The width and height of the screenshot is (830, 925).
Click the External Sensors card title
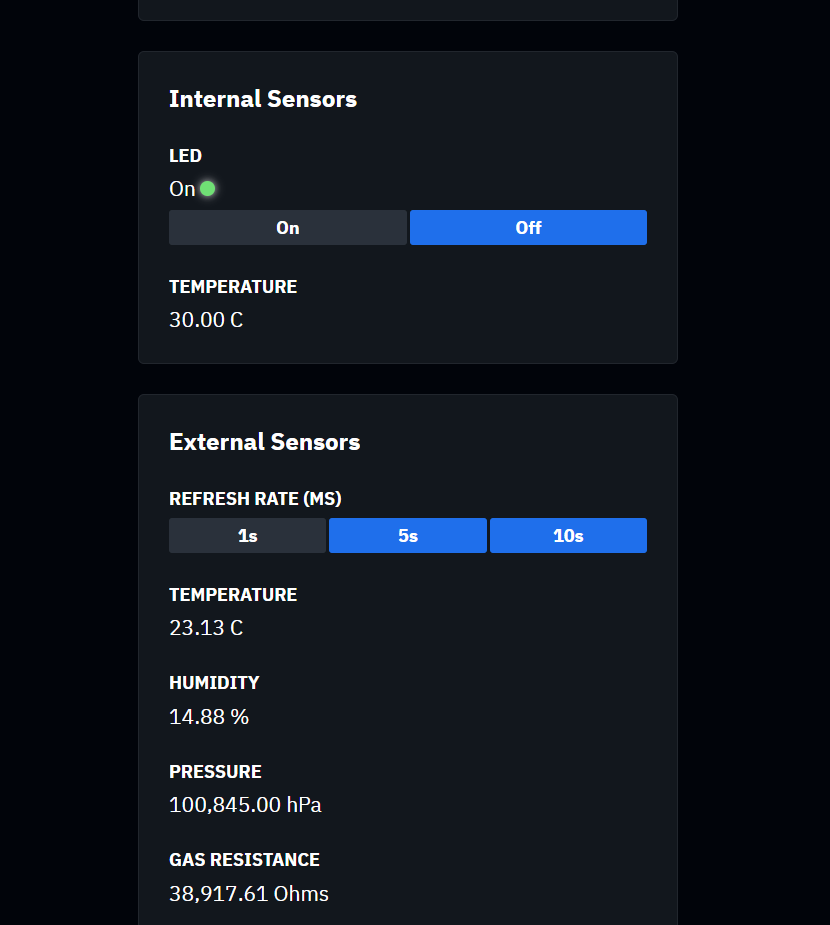point(265,442)
